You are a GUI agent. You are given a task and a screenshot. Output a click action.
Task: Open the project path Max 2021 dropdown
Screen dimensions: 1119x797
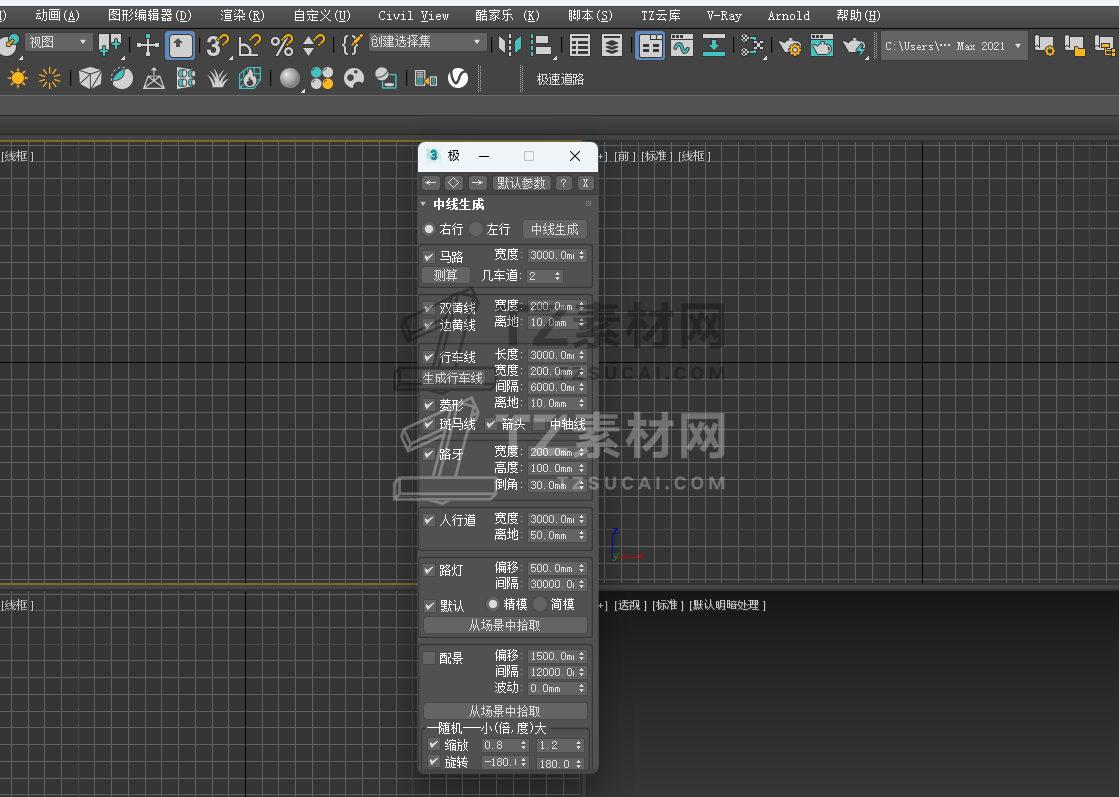point(955,46)
